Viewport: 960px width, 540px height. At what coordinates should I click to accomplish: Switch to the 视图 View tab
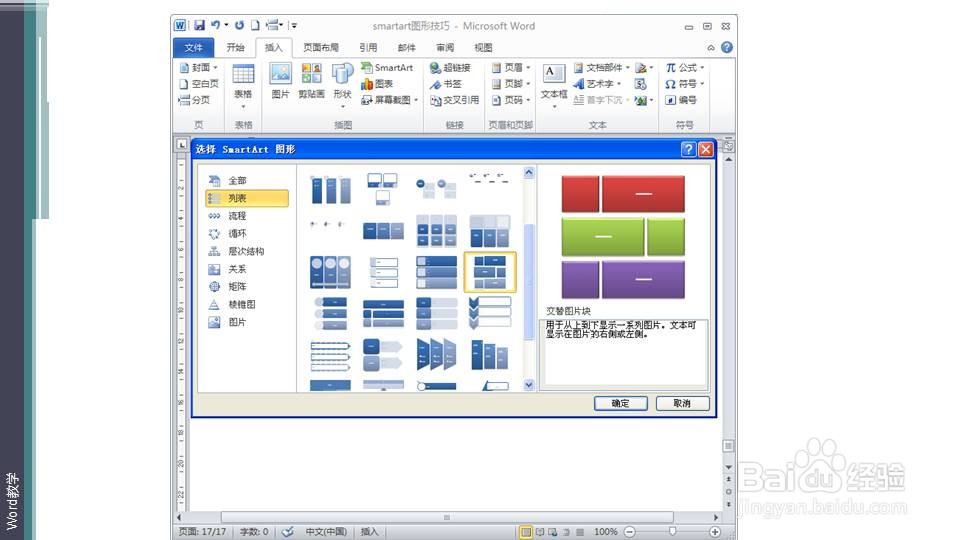(x=483, y=48)
